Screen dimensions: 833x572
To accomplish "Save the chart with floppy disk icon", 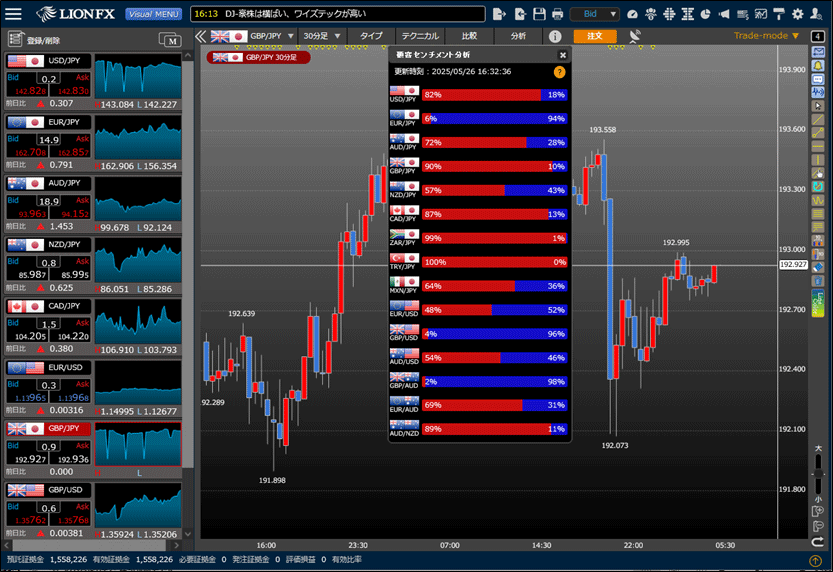I will [x=539, y=14].
